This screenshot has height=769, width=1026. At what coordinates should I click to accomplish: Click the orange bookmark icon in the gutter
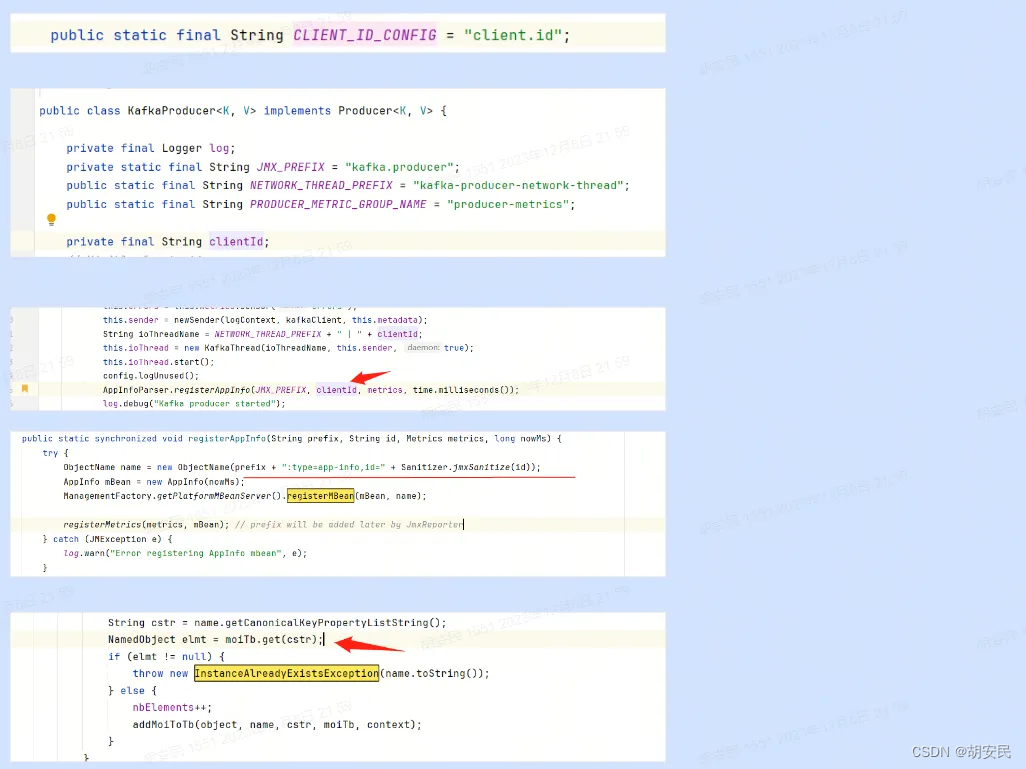click(x=25, y=389)
